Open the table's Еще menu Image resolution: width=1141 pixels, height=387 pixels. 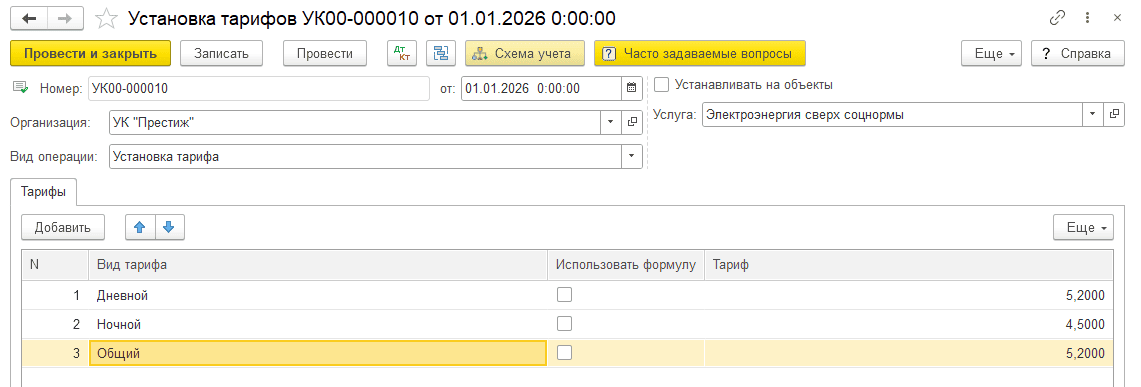(x=1084, y=227)
